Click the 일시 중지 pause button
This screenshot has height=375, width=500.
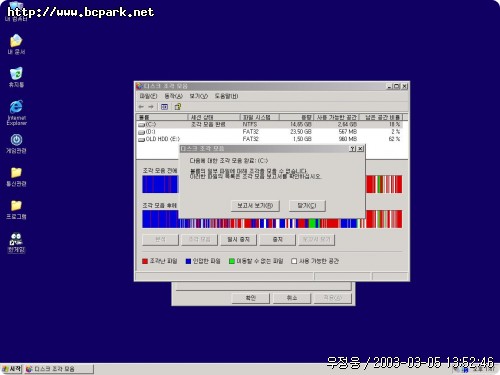pyautogui.click(x=238, y=239)
